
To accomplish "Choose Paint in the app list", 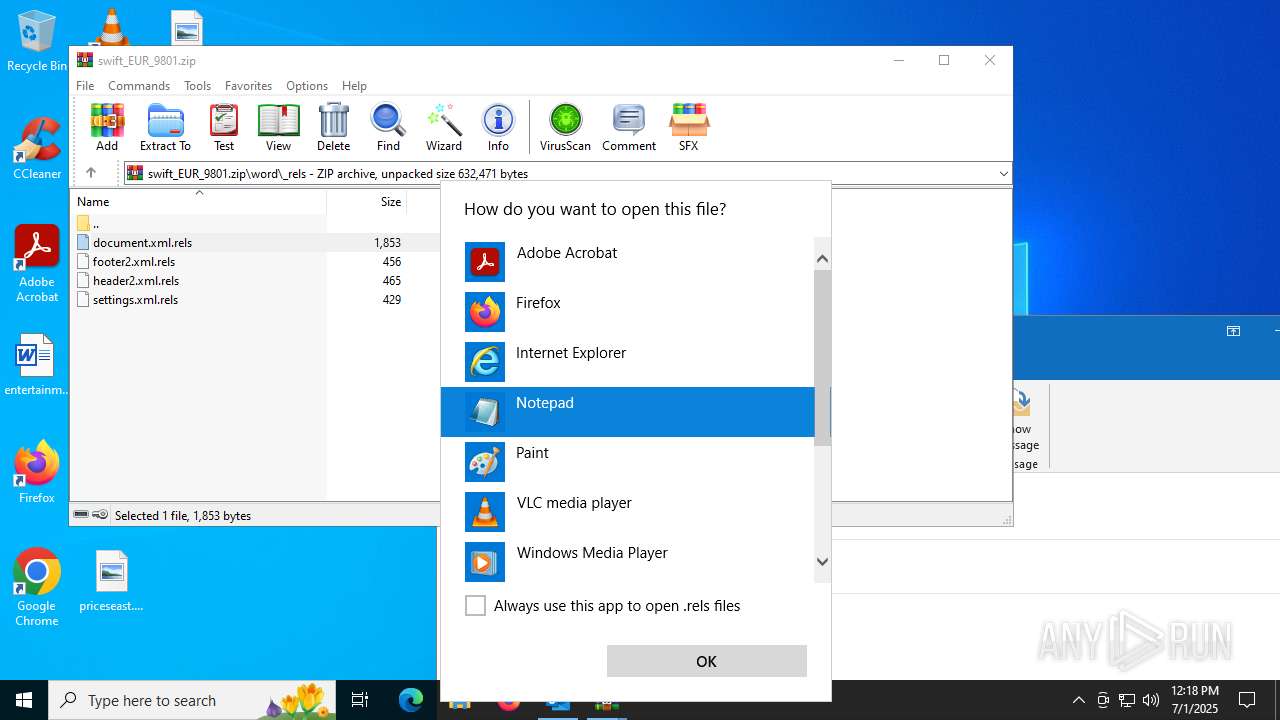I will tap(628, 462).
